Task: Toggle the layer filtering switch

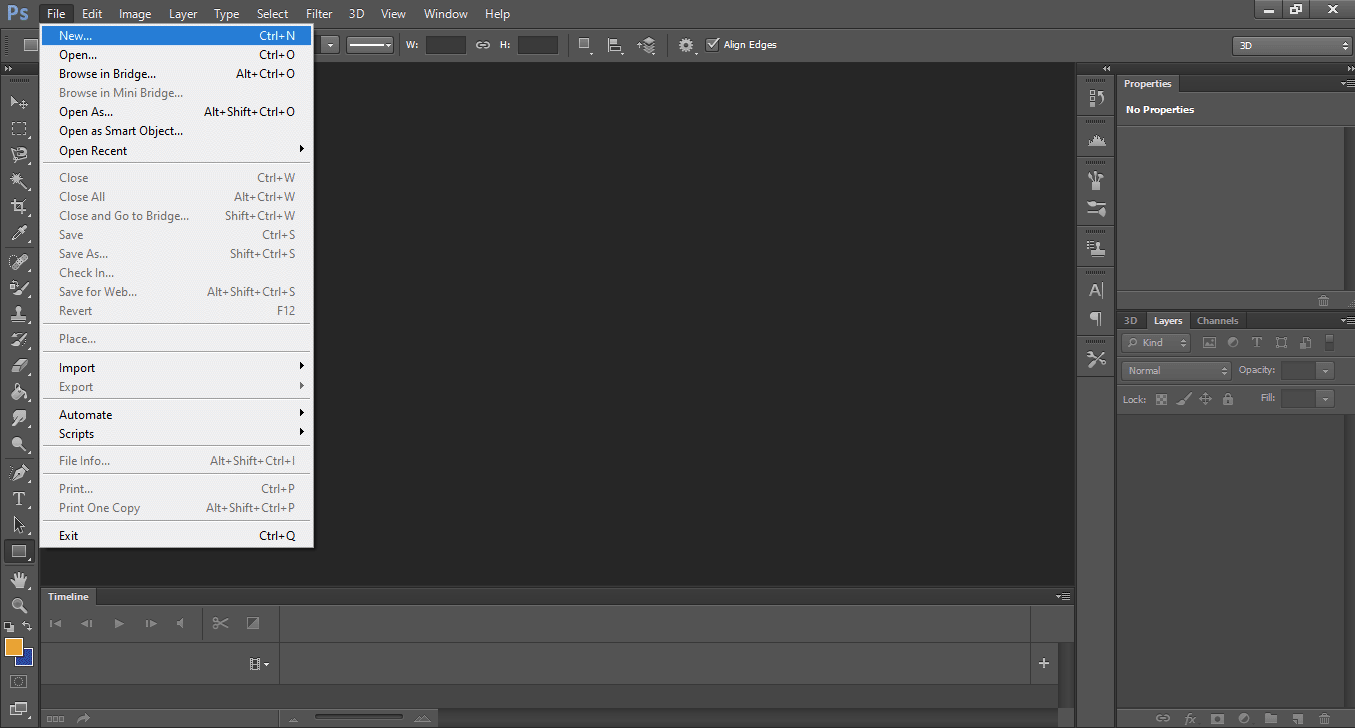Action: pos(1329,342)
